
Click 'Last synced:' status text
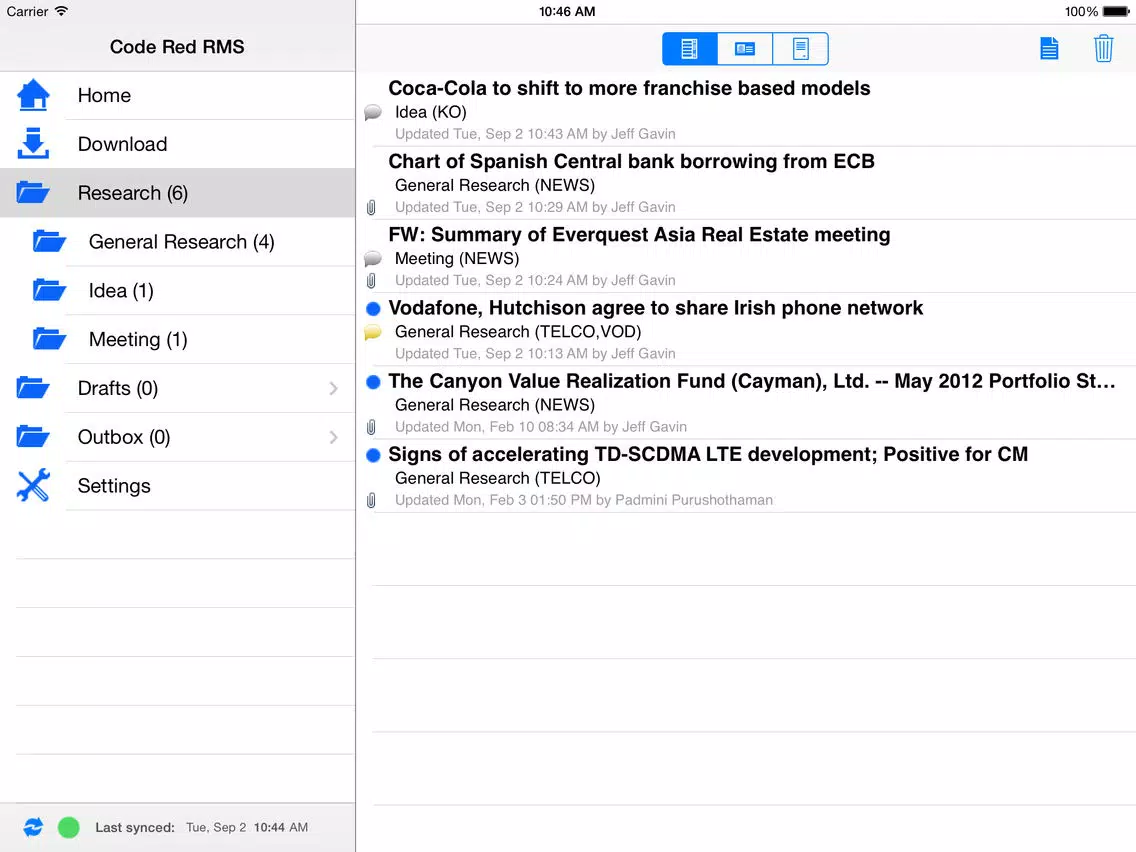135,827
